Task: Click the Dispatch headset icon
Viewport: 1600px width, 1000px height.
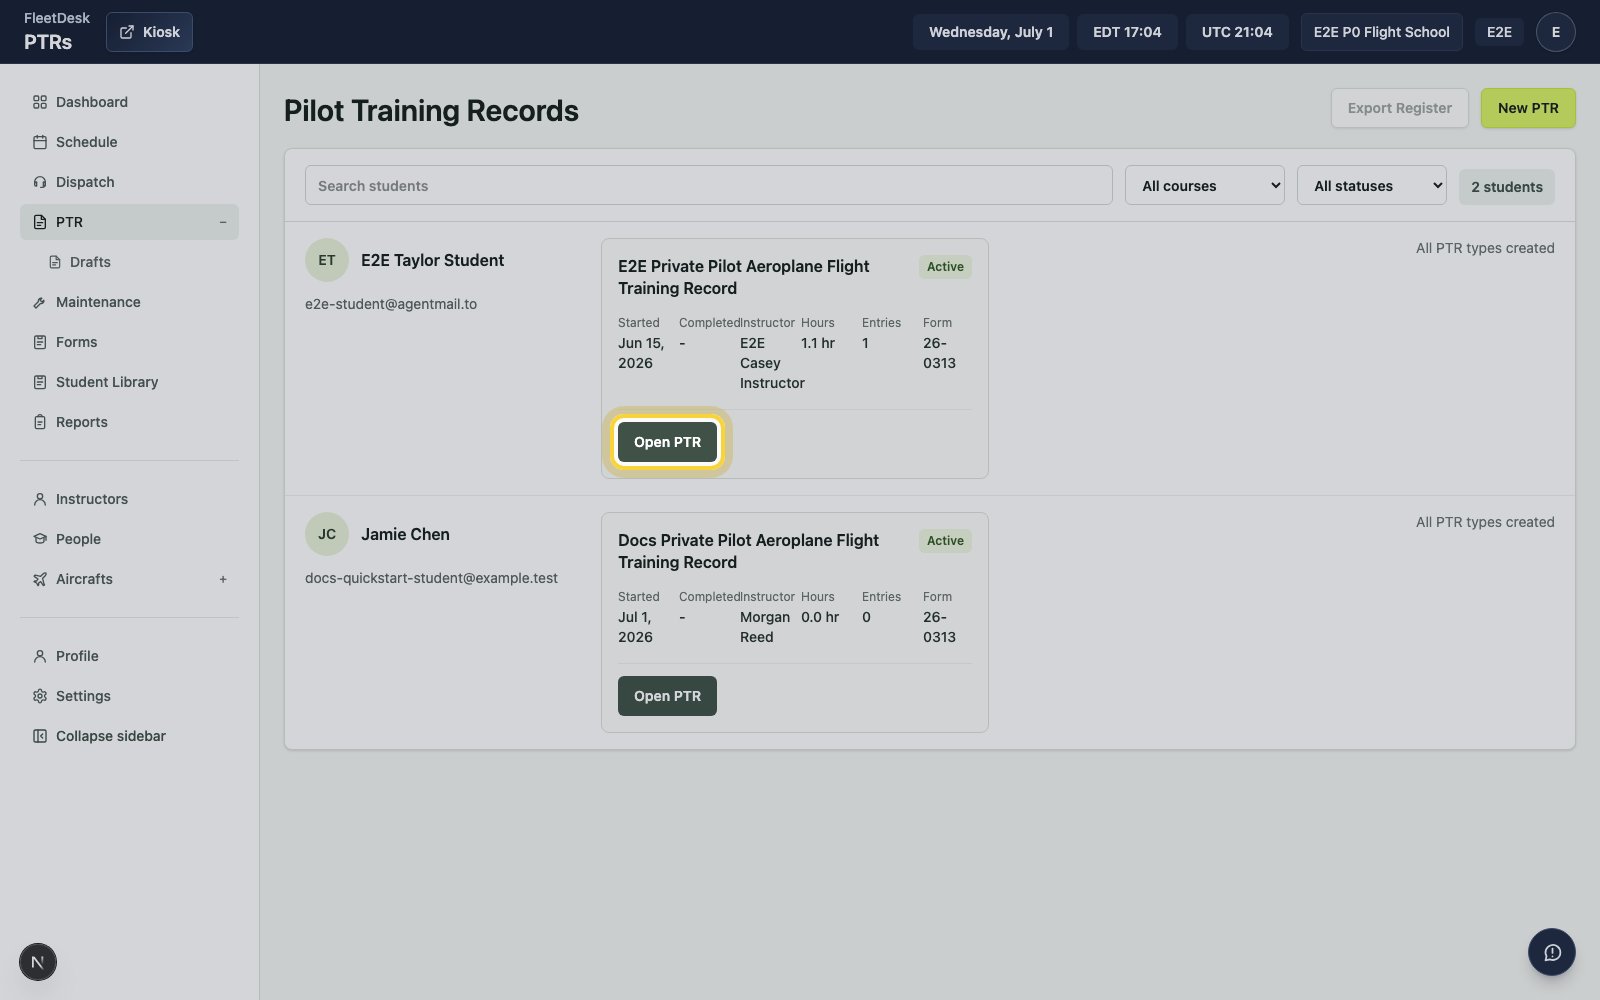Action: click(40, 182)
